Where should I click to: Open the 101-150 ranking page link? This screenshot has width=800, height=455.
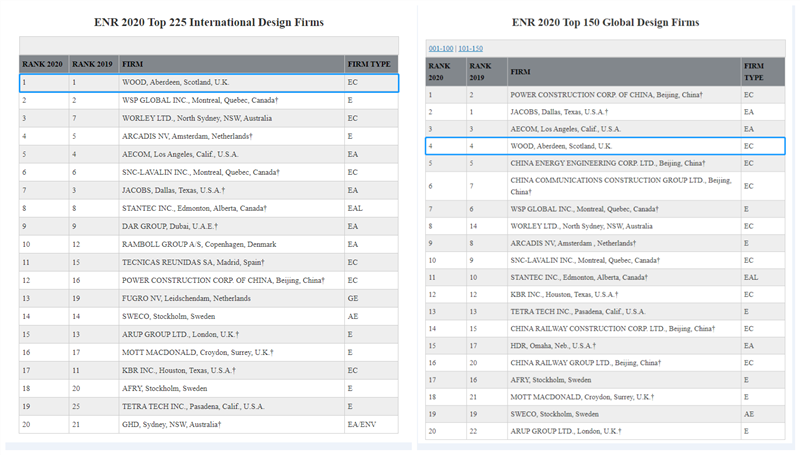tap(469, 48)
